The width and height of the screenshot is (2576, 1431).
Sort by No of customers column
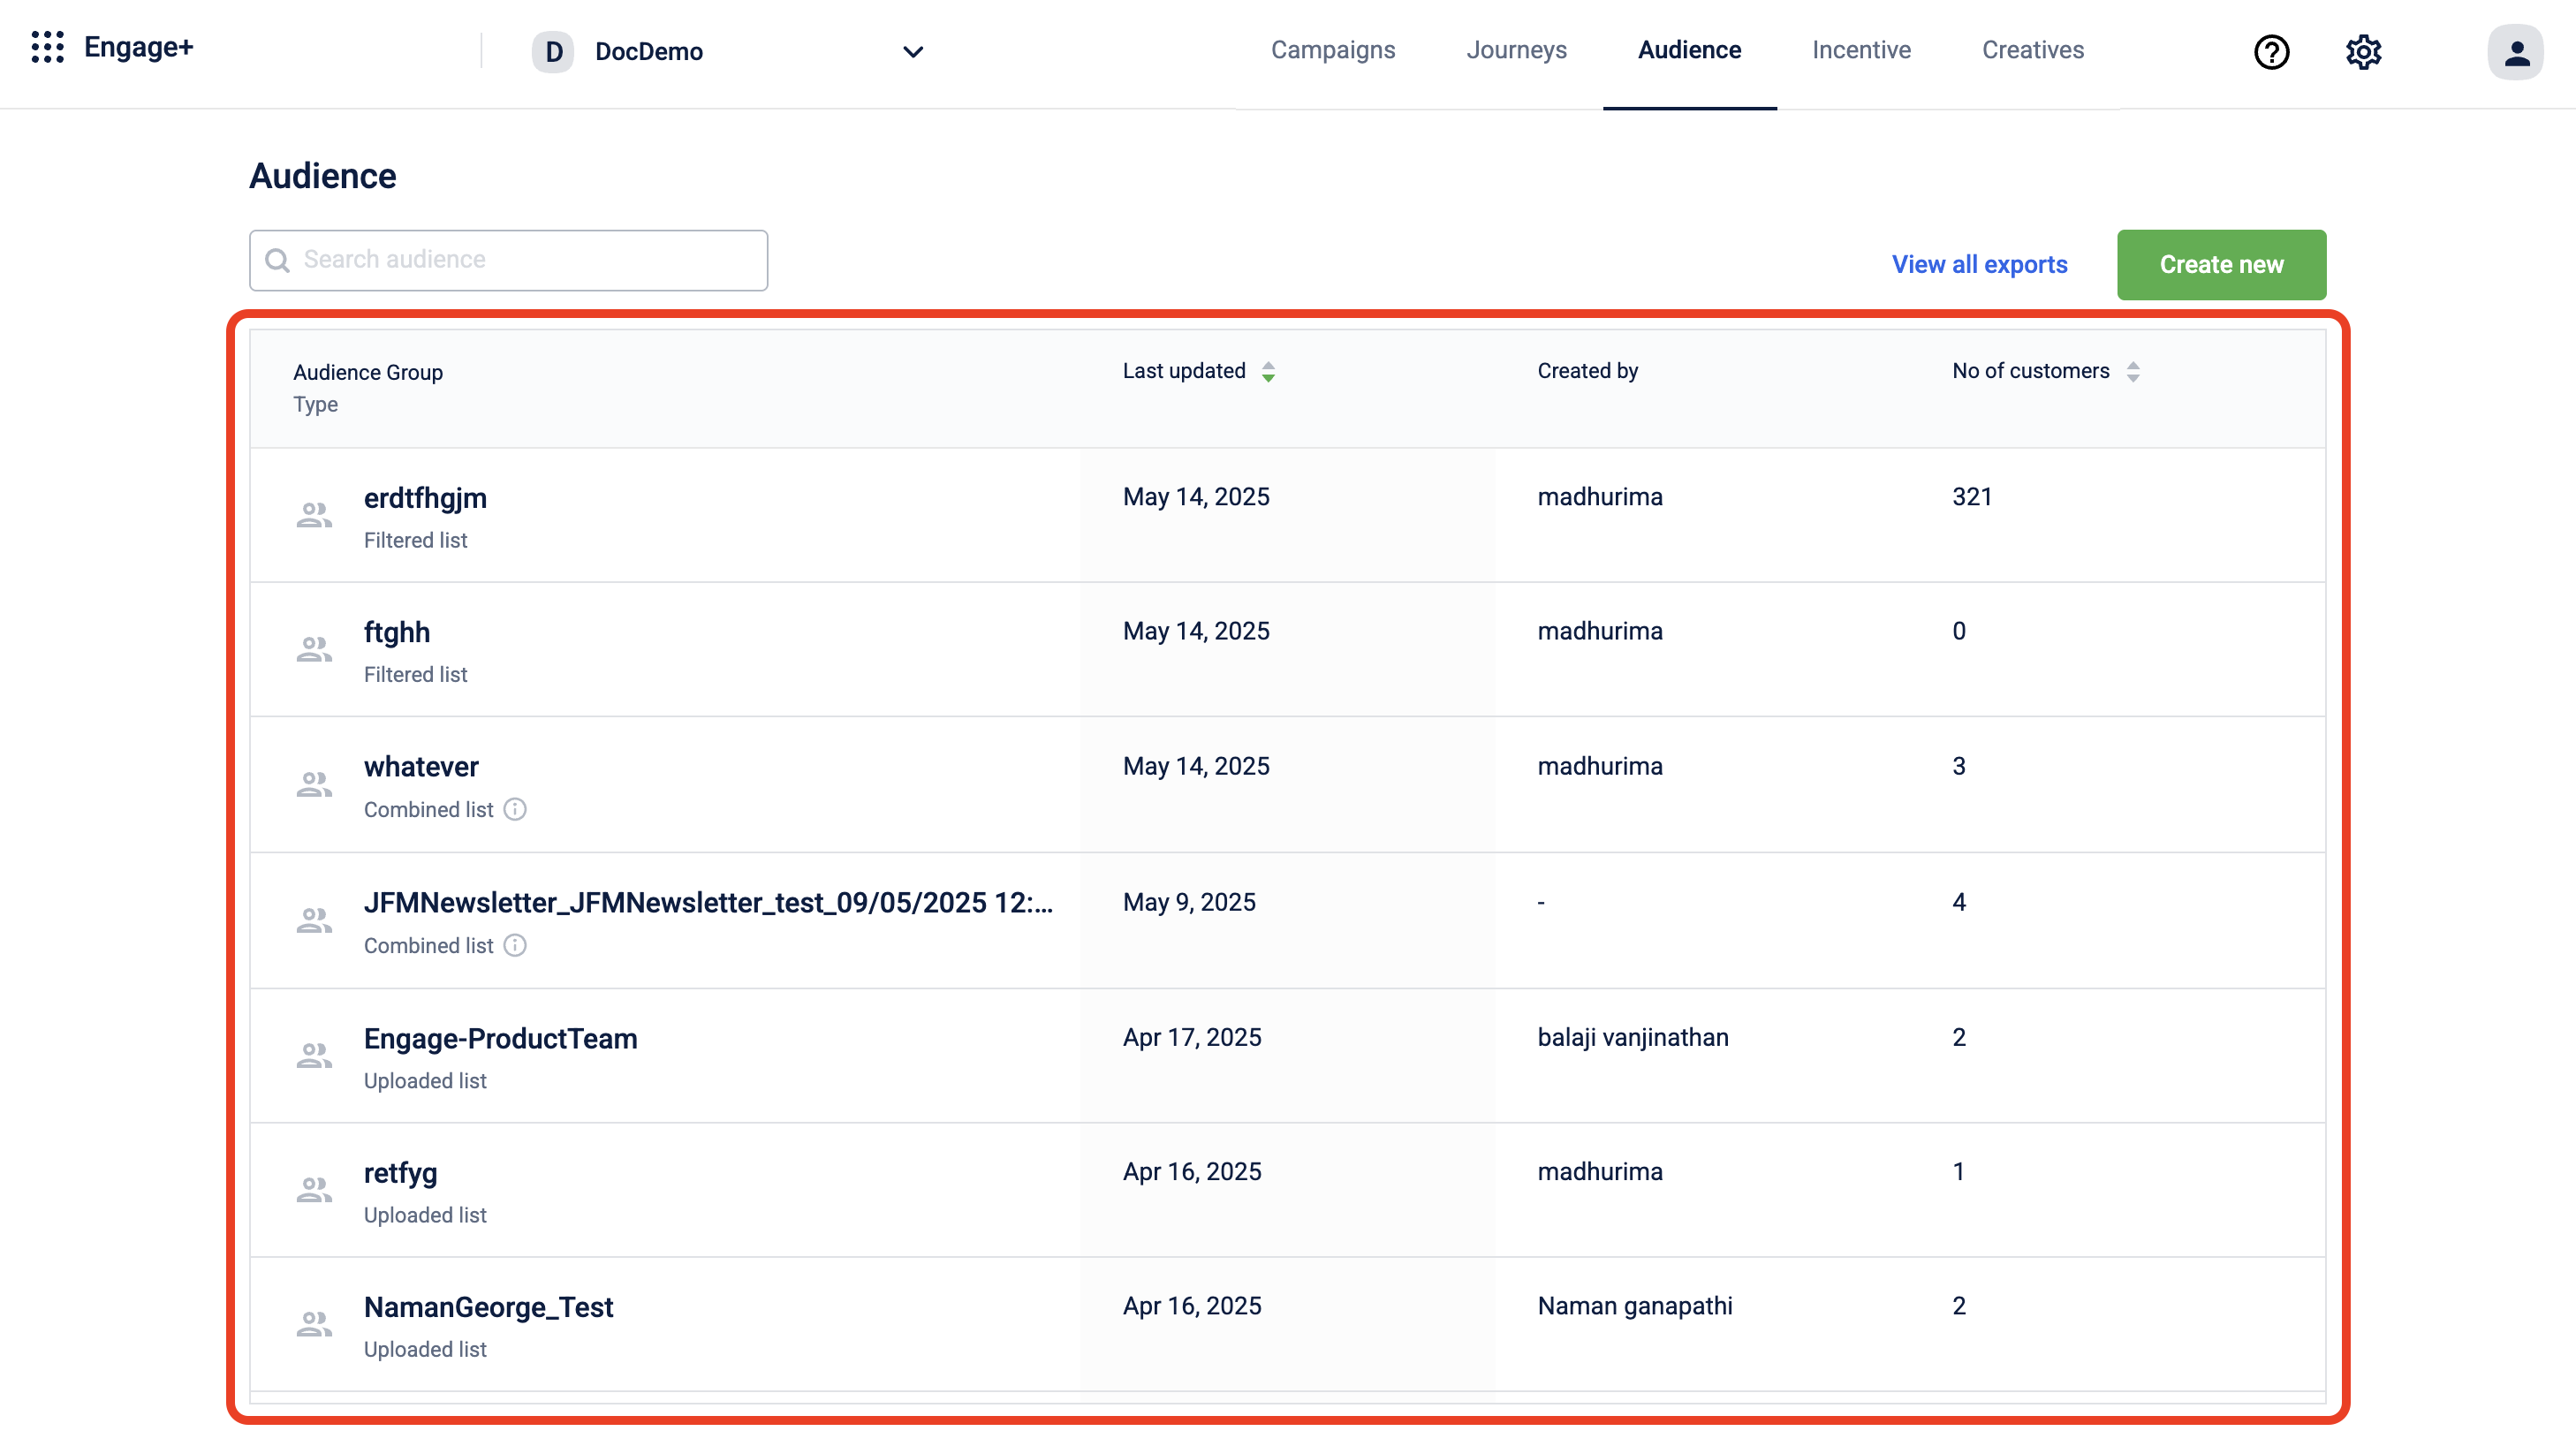[2132, 372]
